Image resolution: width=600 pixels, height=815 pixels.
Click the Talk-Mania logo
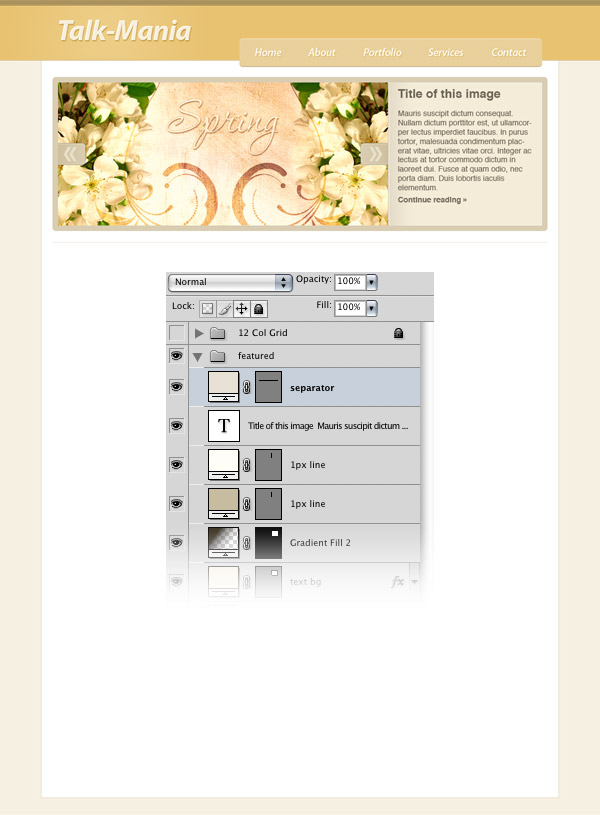[124, 31]
